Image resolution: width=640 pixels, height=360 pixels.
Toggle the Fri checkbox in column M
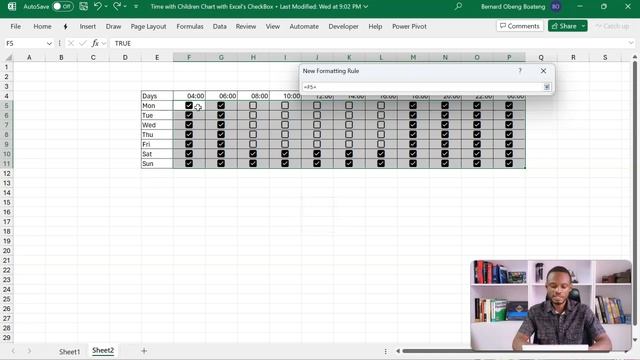tap(413, 144)
